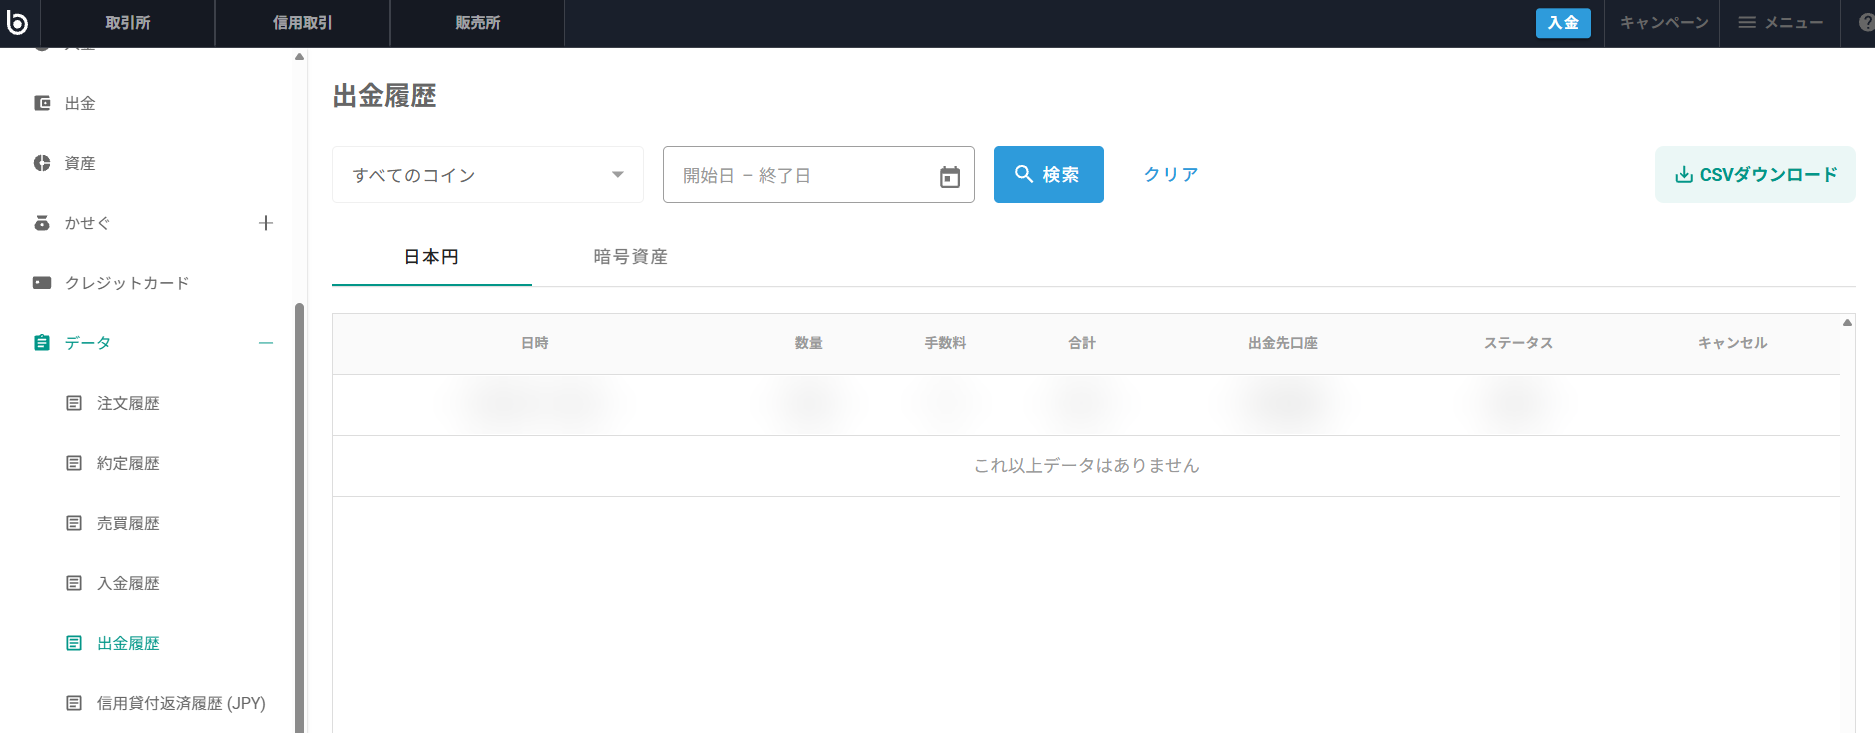
Task: Open 取引所 in top navigation
Action: (x=128, y=23)
